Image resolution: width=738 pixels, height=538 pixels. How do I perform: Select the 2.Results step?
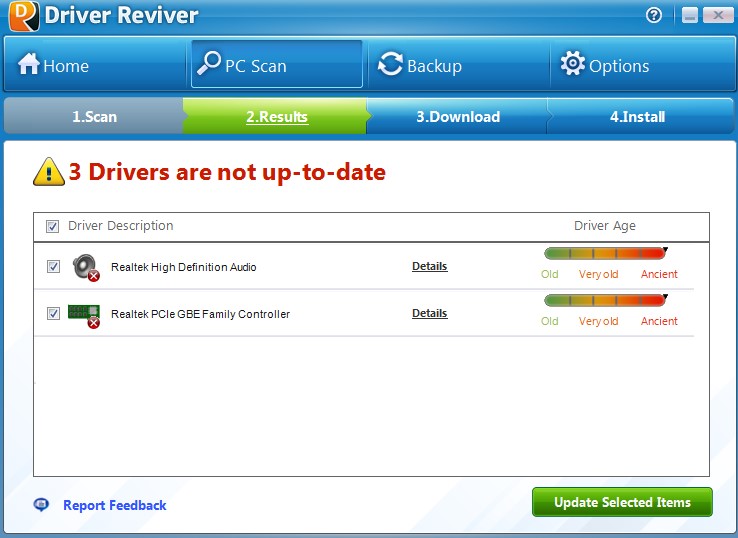click(277, 116)
